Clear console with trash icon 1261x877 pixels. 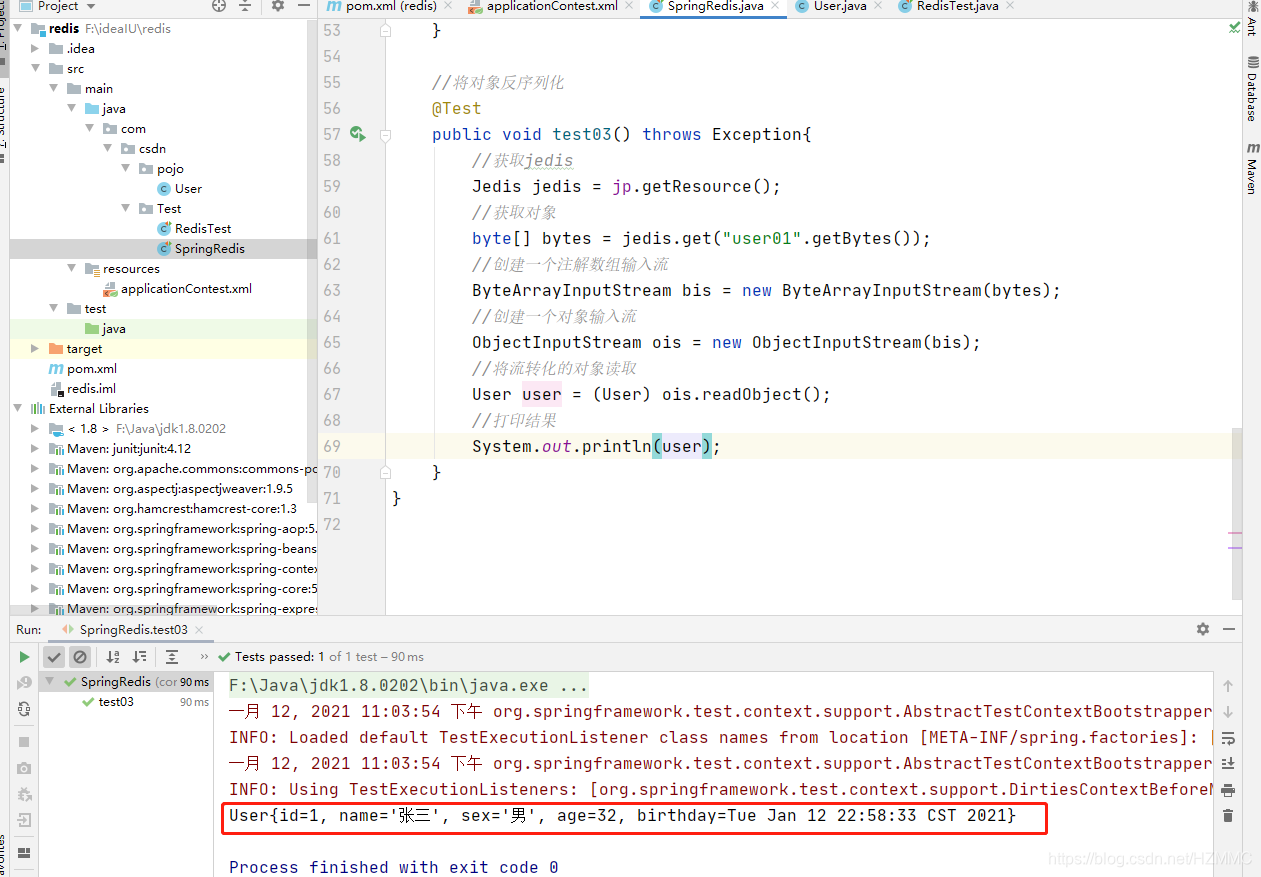click(1228, 816)
